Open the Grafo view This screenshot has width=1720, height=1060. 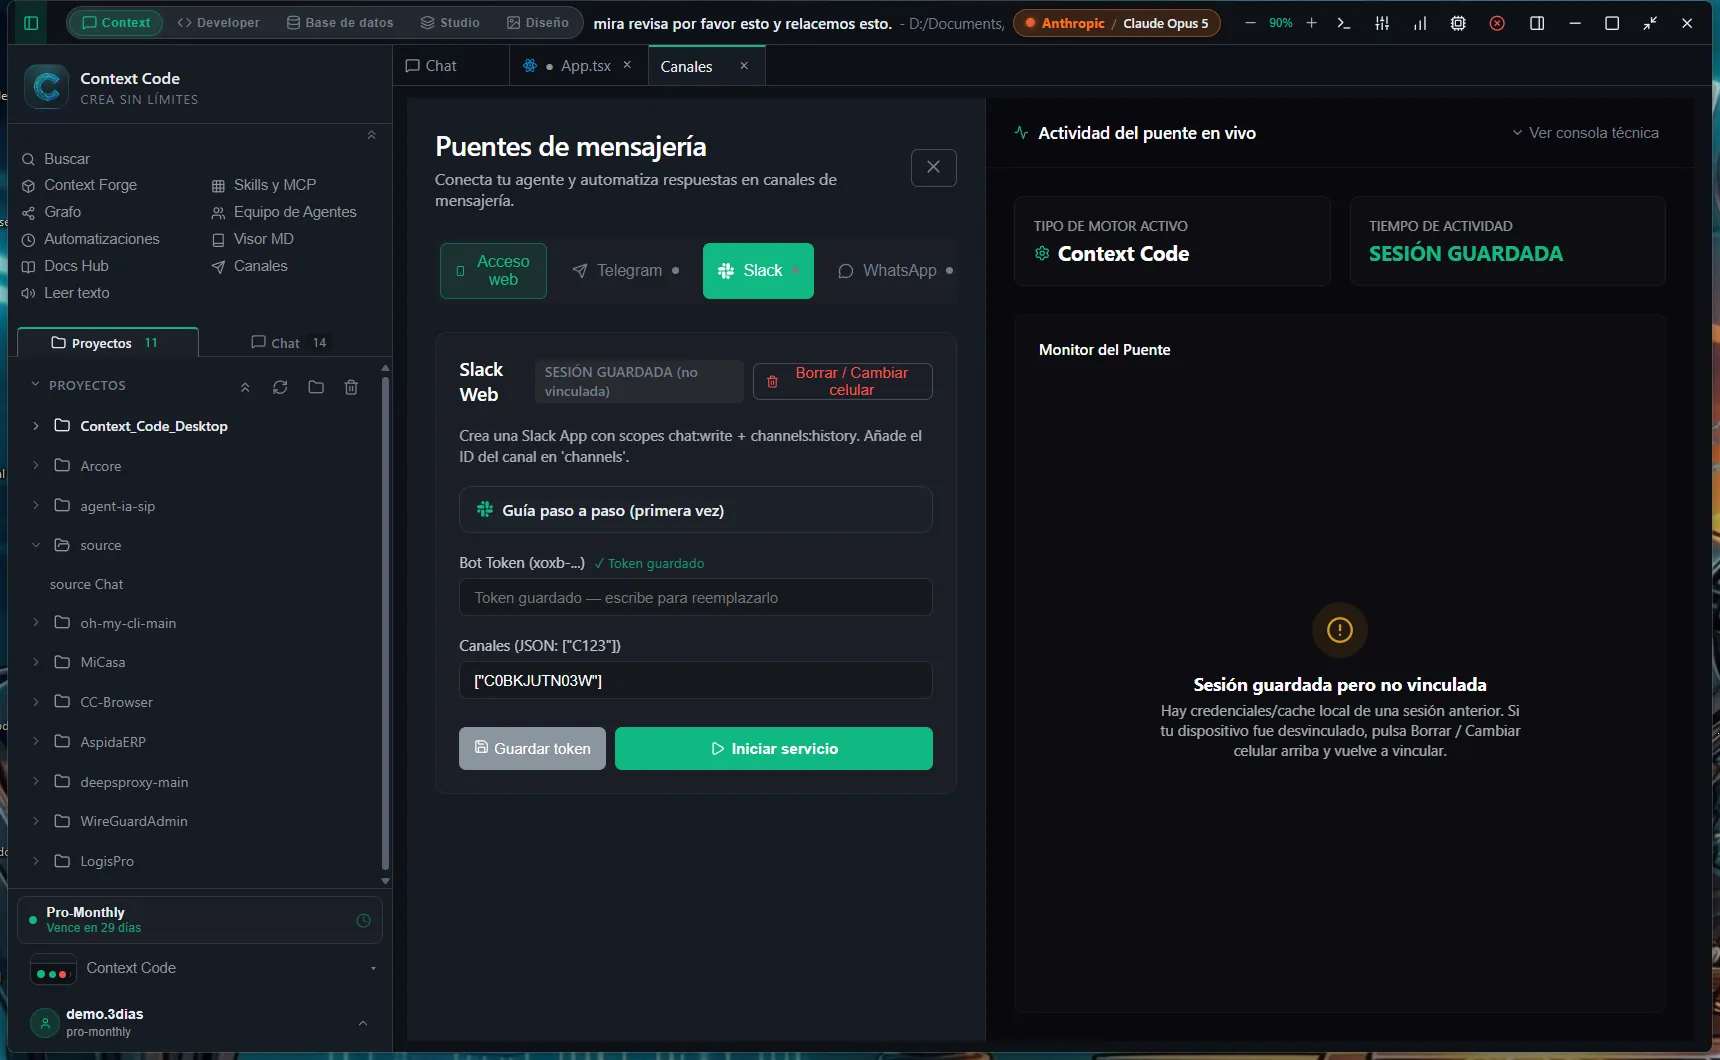[x=51, y=212]
